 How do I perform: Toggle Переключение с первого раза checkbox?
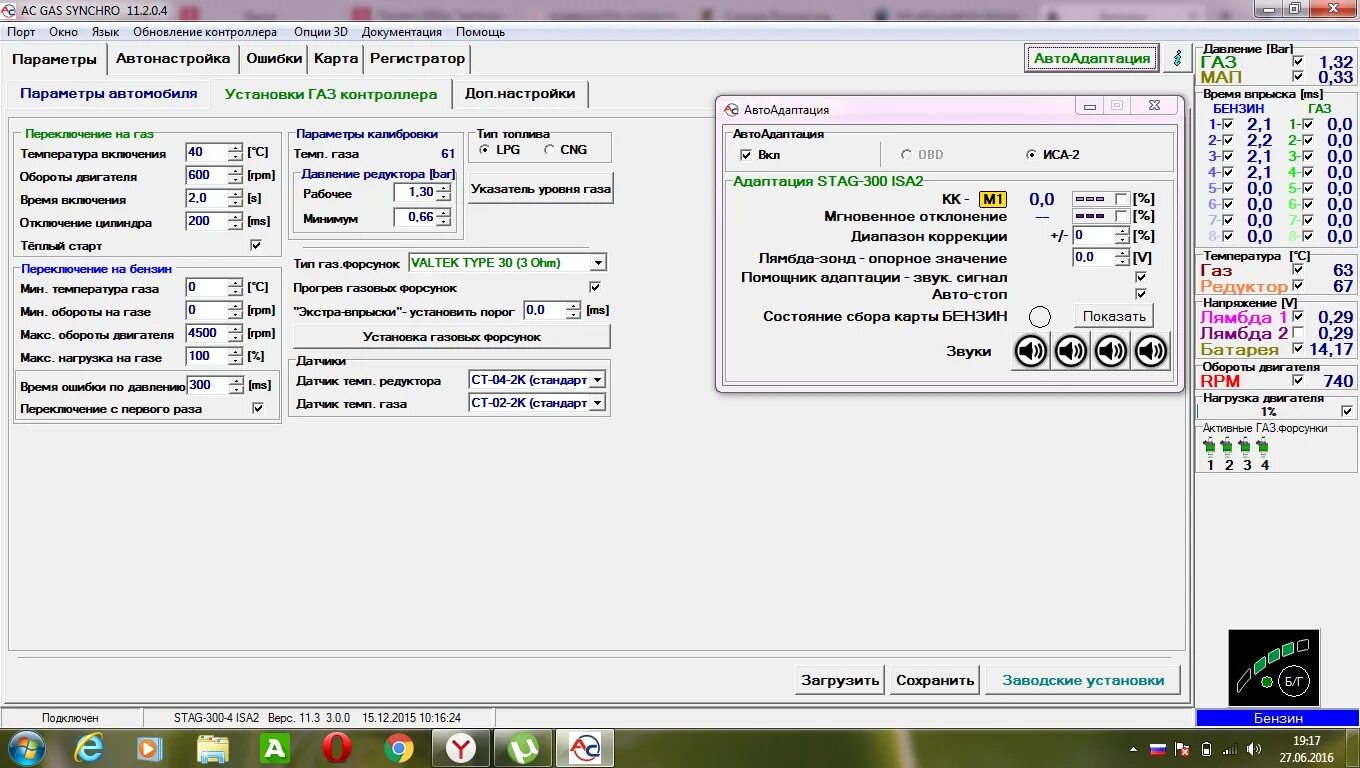coord(258,408)
